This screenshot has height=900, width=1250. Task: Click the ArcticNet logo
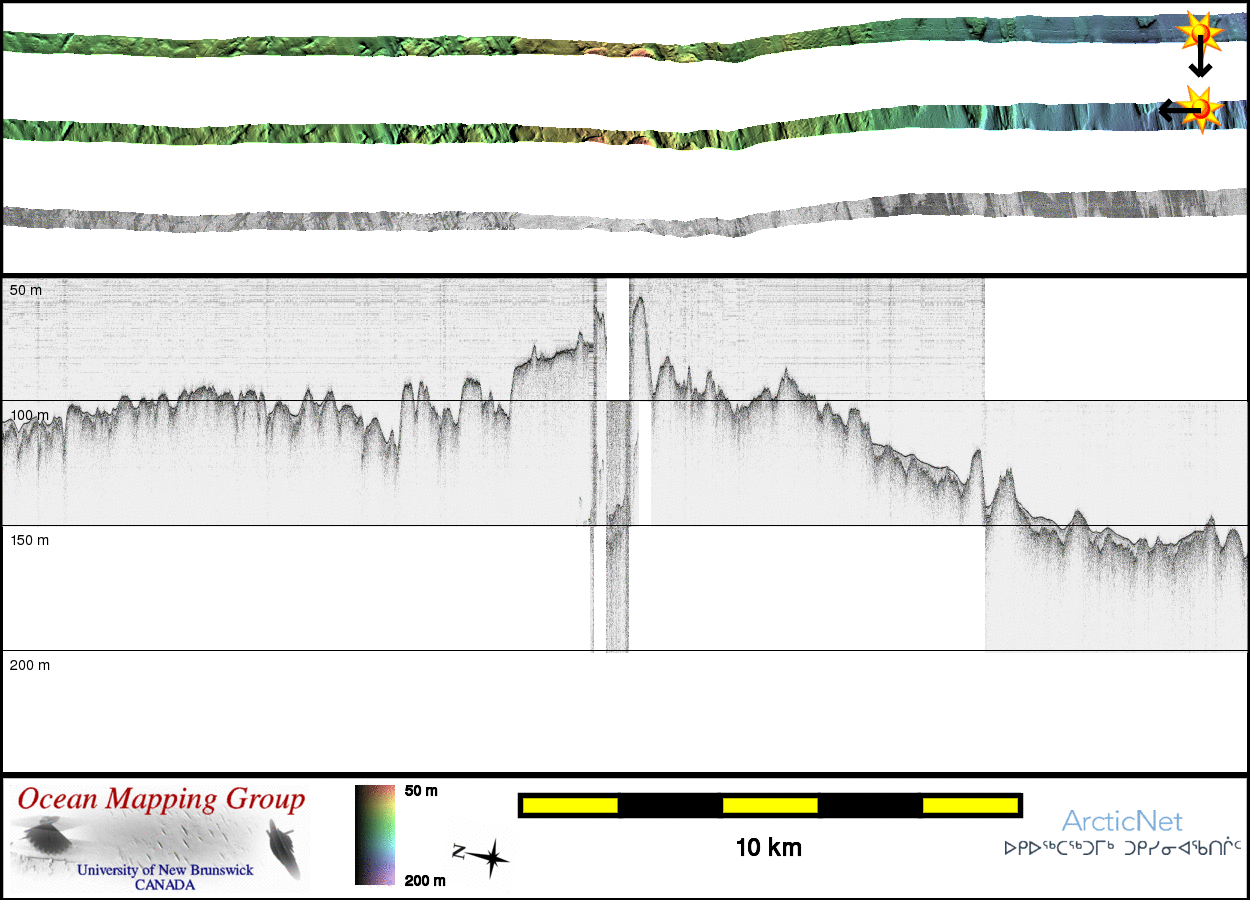click(1122, 822)
